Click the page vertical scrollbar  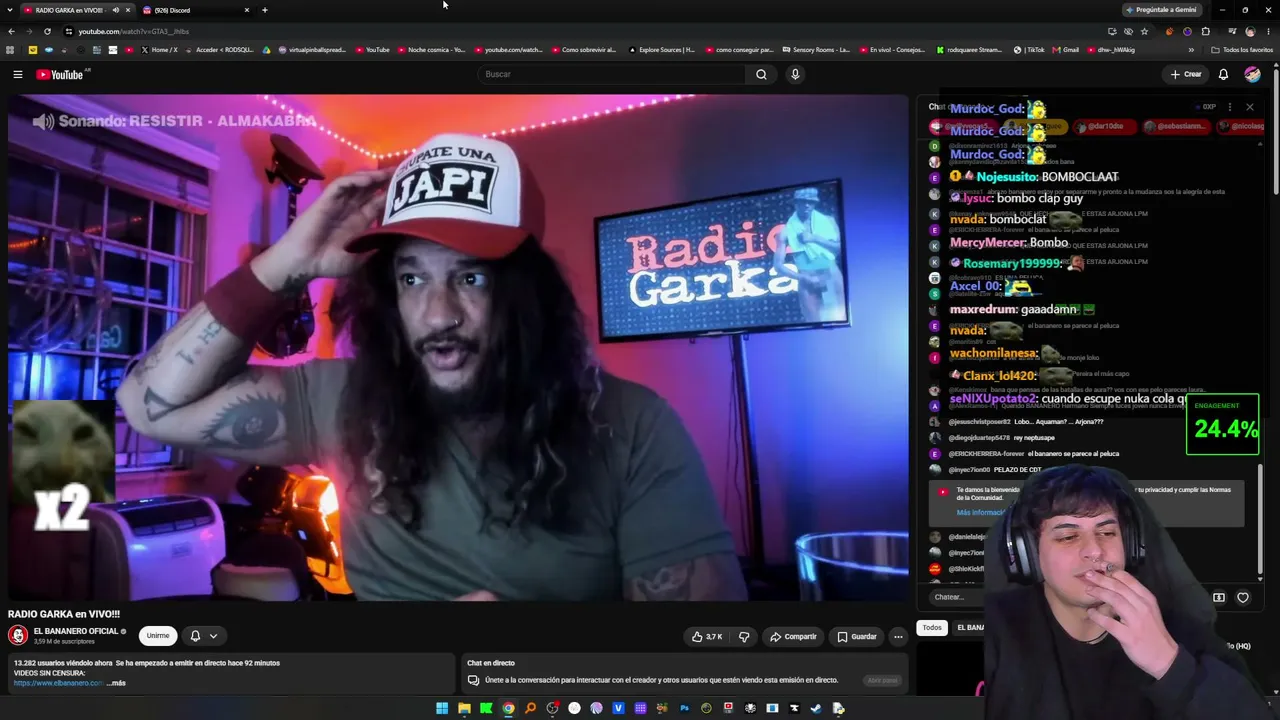pyautogui.click(x=1276, y=130)
